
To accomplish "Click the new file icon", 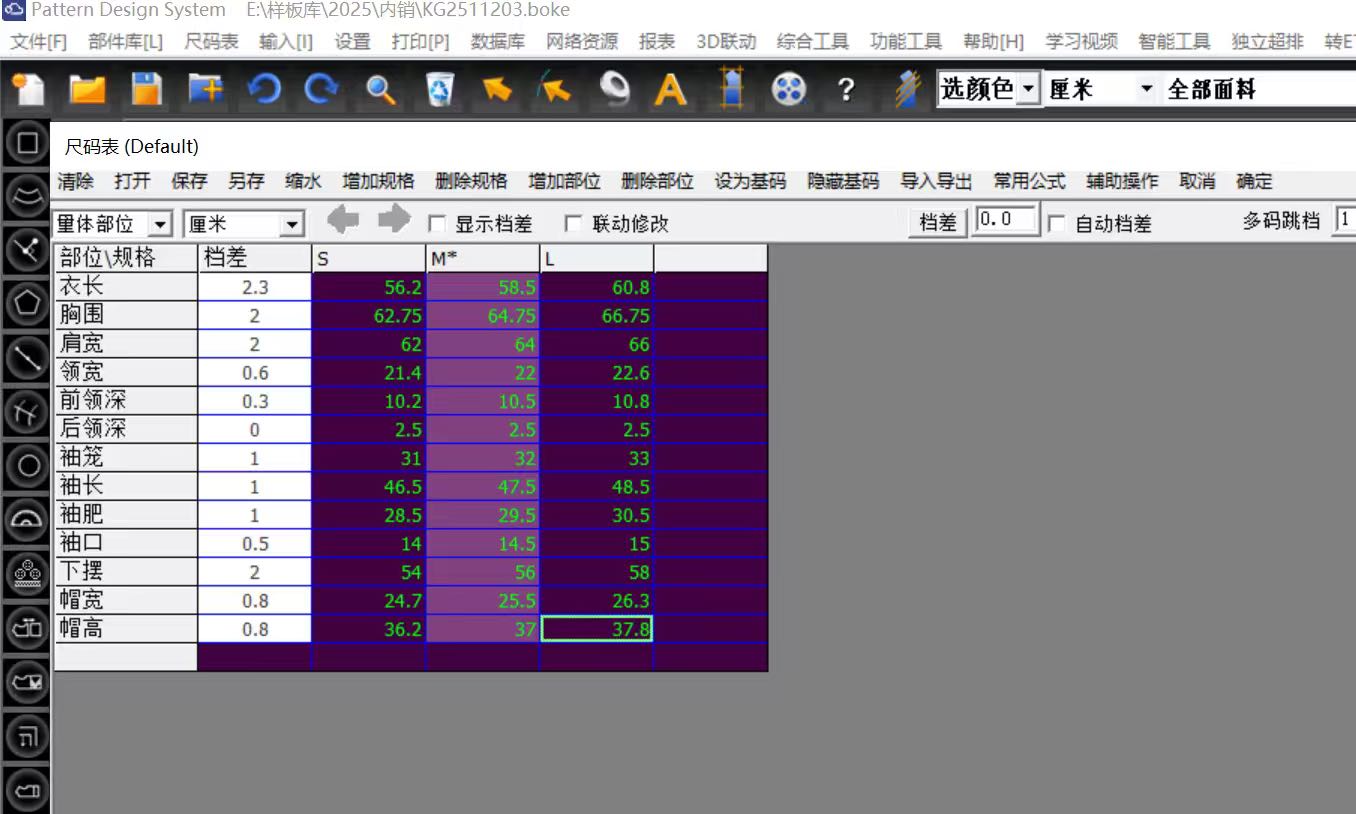I will tap(28, 90).
